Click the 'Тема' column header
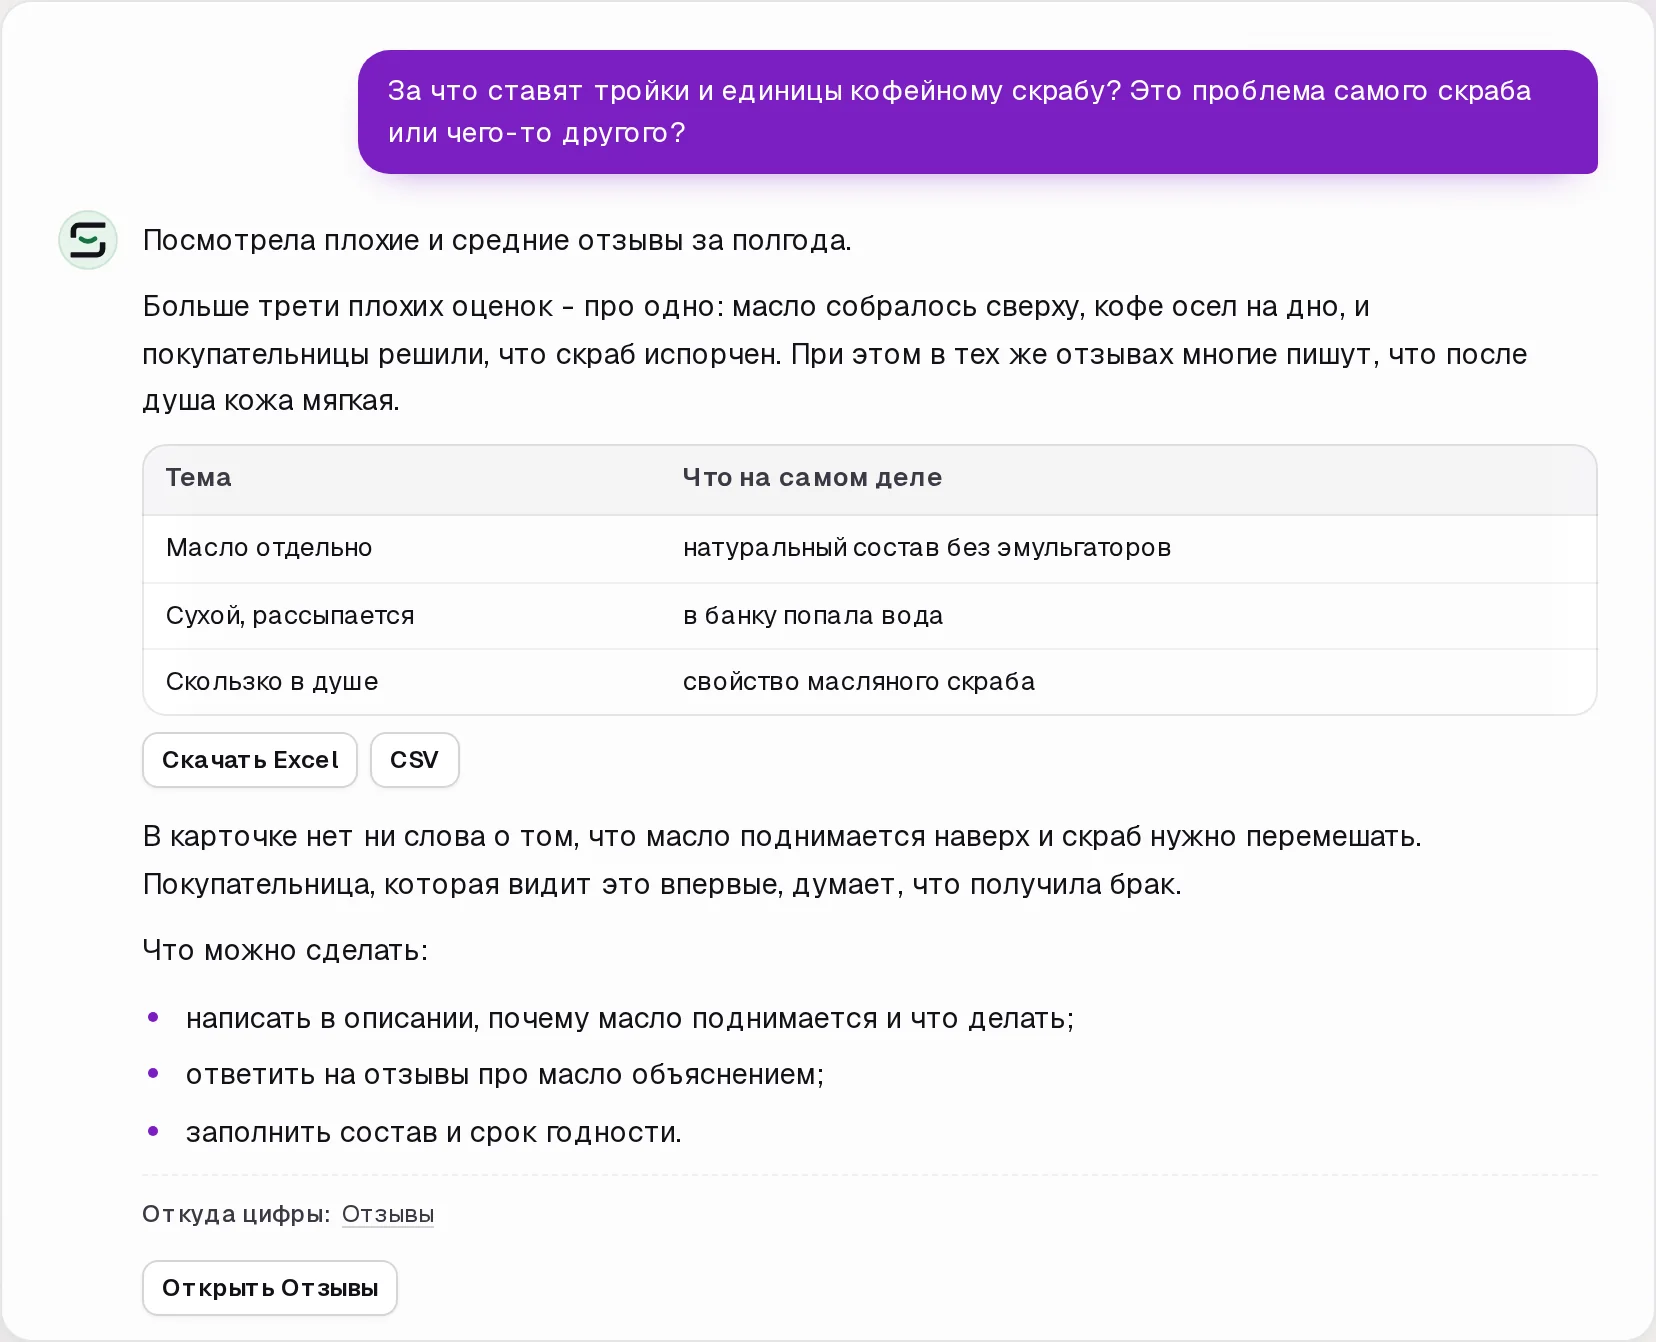This screenshot has height=1342, width=1656. coord(199,478)
